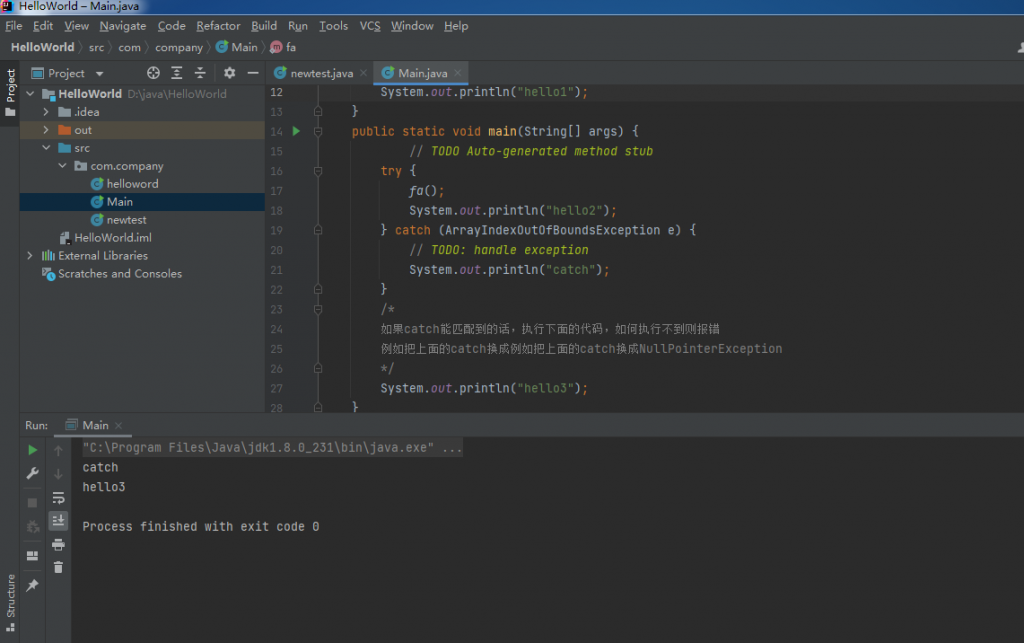Pin the Run tab with the pin icon

(32, 586)
